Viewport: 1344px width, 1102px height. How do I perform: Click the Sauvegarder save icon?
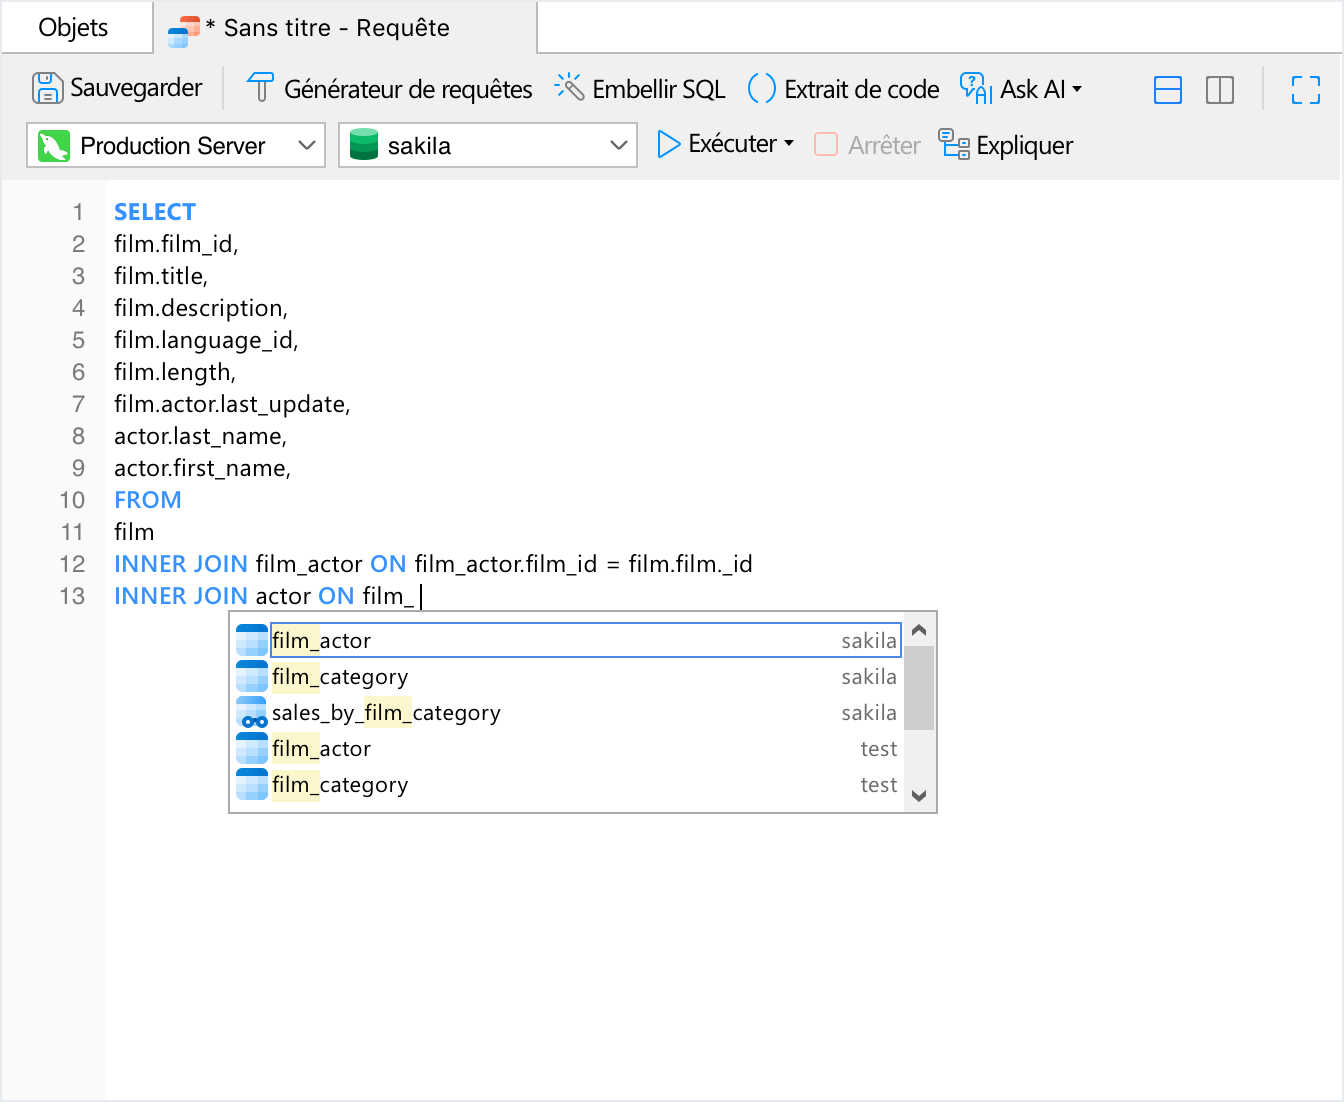pyautogui.click(x=47, y=89)
